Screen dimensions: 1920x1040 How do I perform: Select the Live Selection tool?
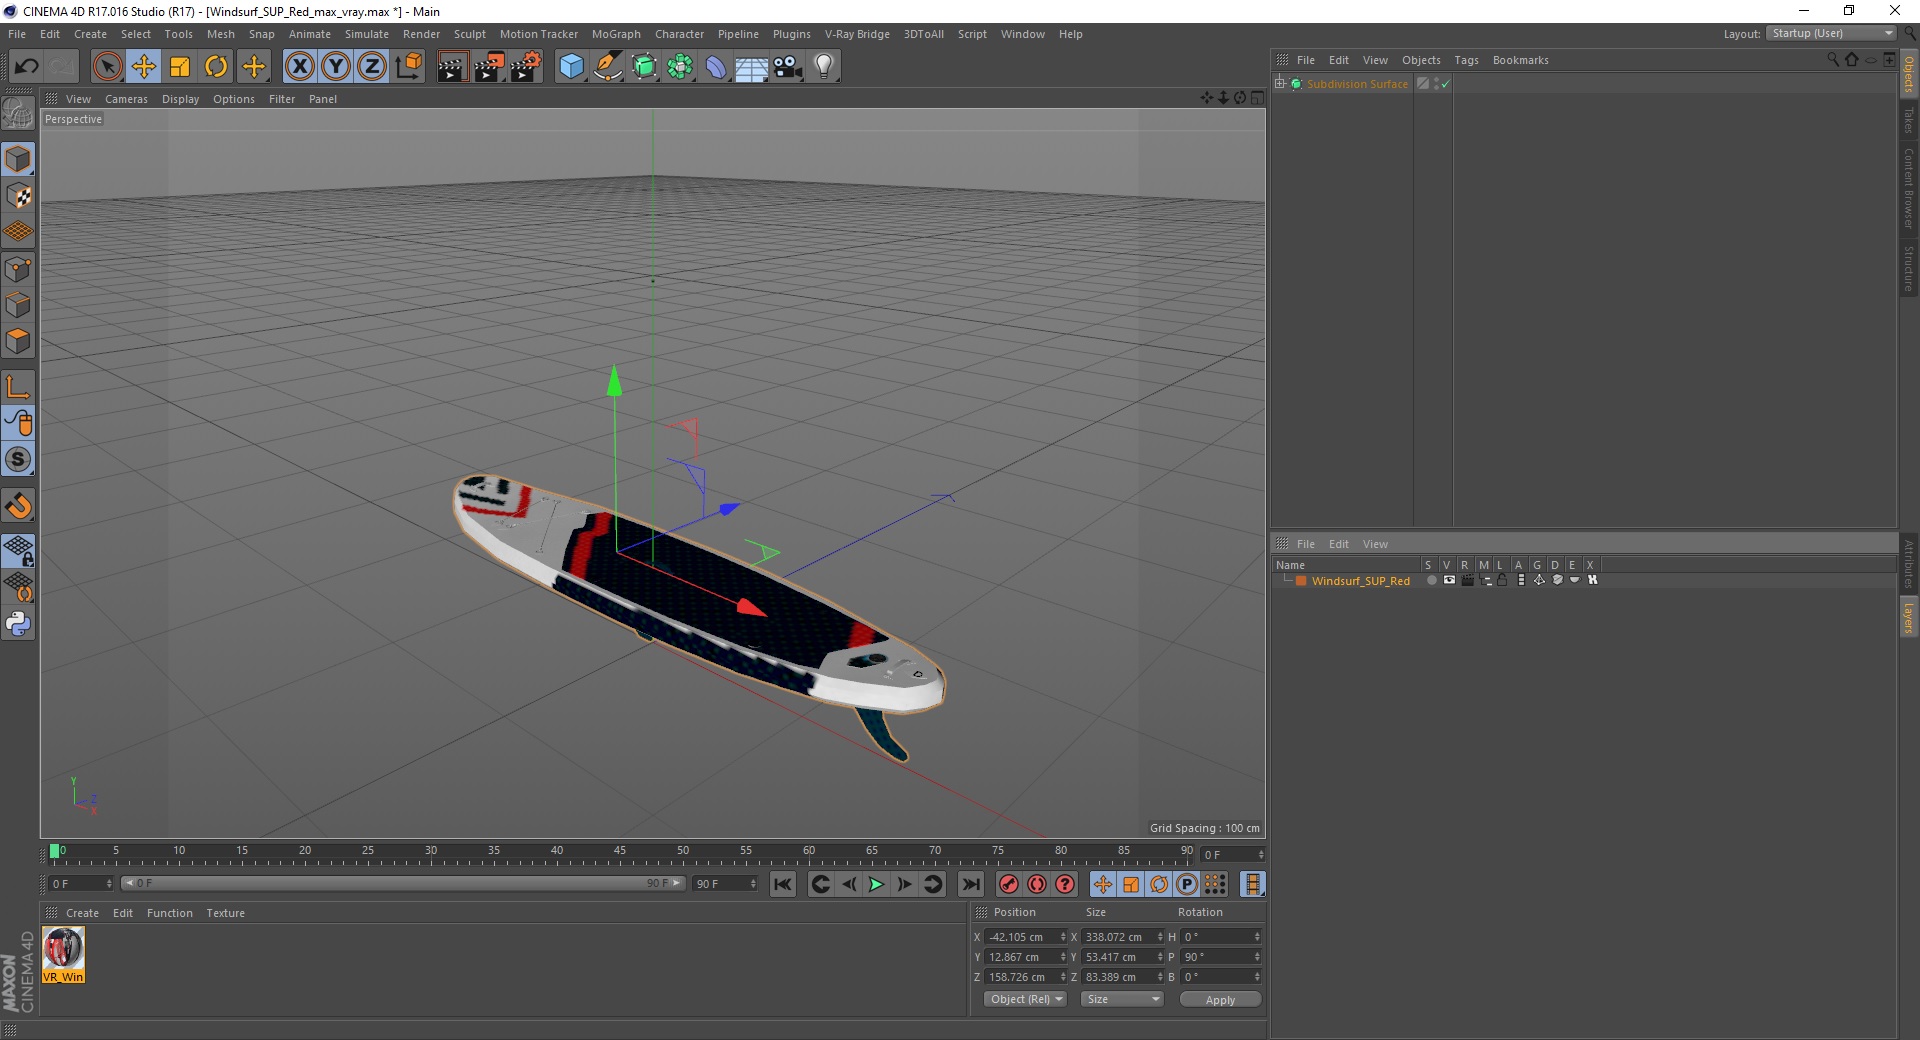(x=107, y=67)
